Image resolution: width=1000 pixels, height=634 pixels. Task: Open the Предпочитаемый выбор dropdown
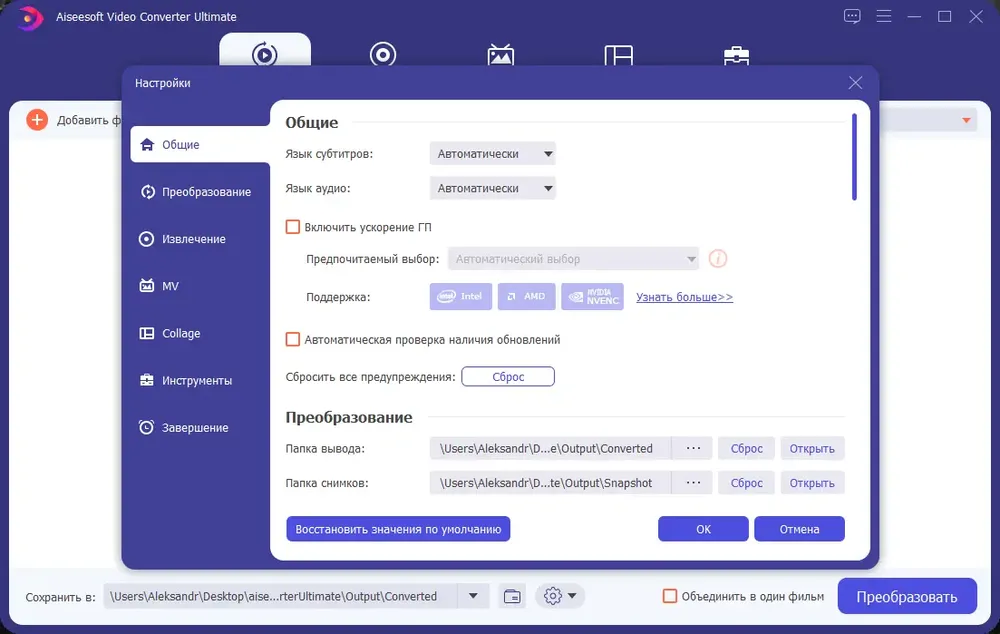573,259
